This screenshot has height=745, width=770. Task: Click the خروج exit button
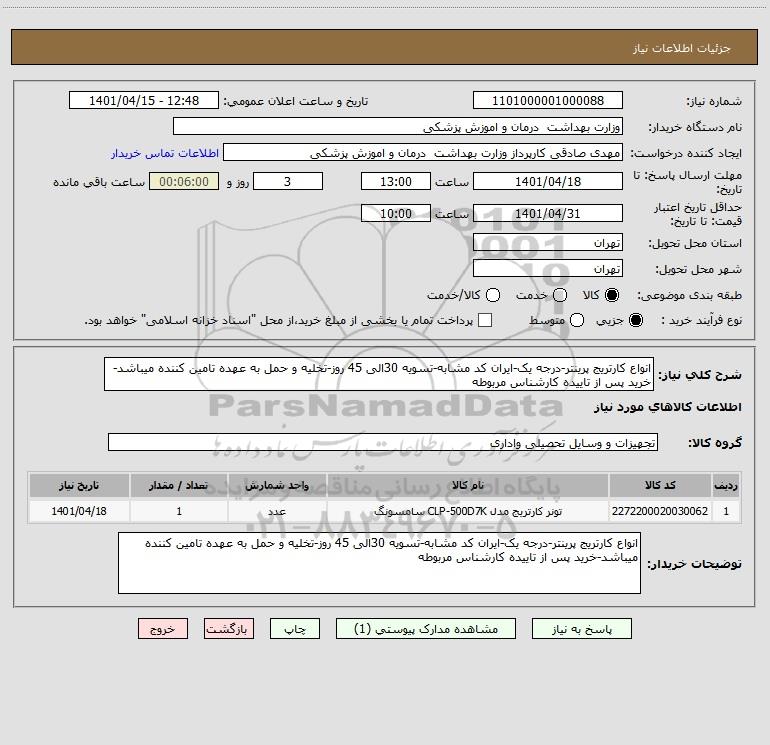point(163,629)
